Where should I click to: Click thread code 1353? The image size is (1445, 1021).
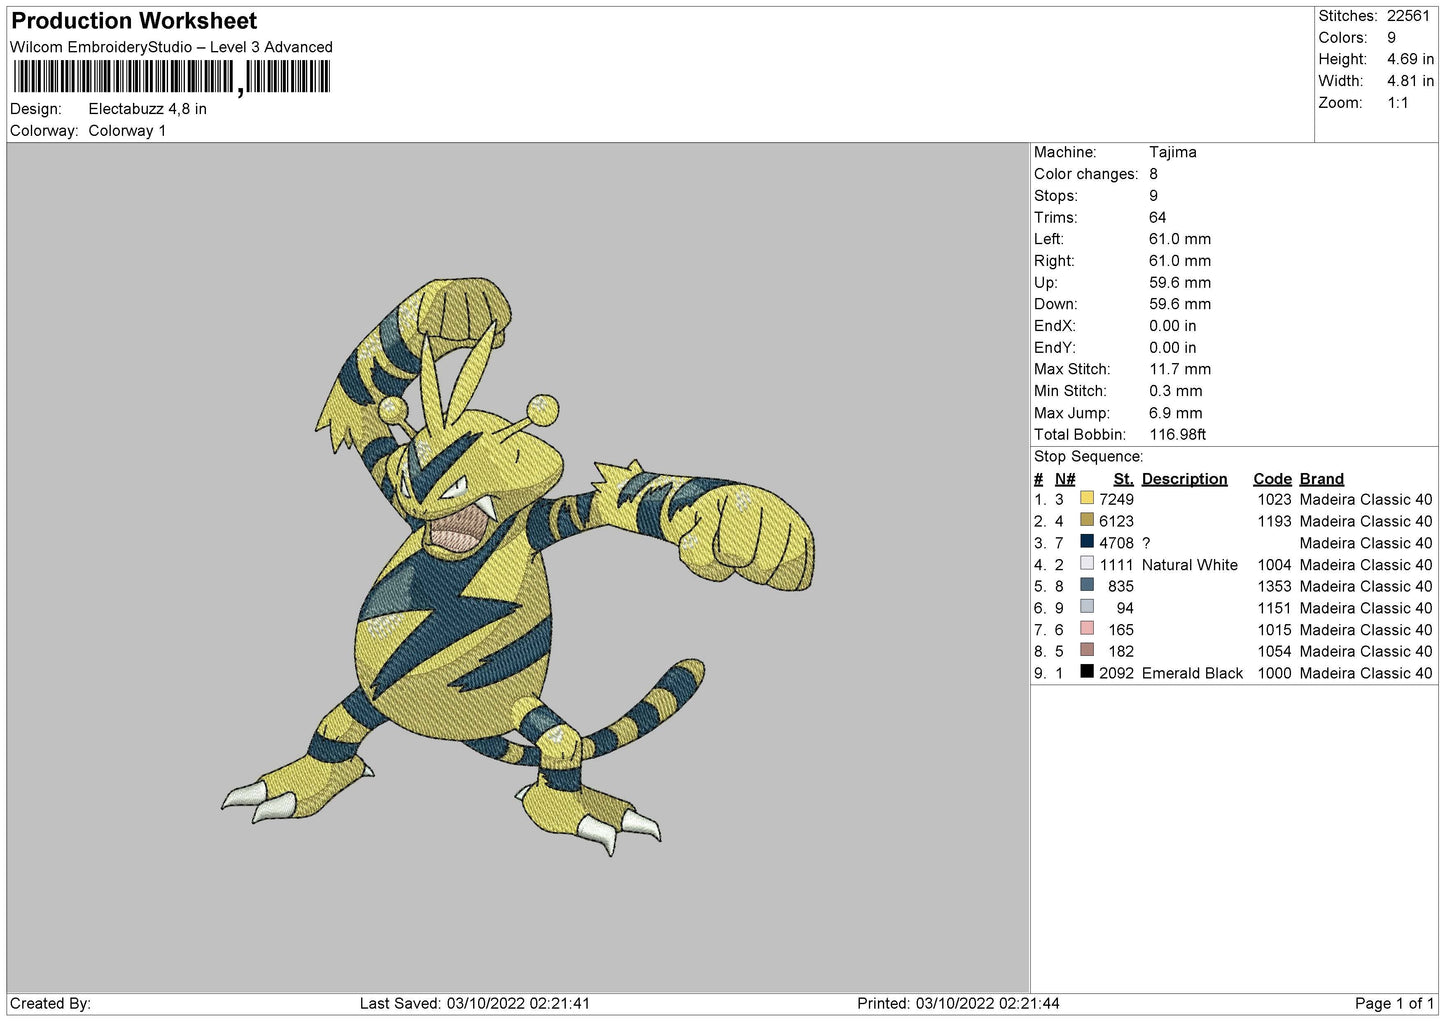(x=1275, y=587)
